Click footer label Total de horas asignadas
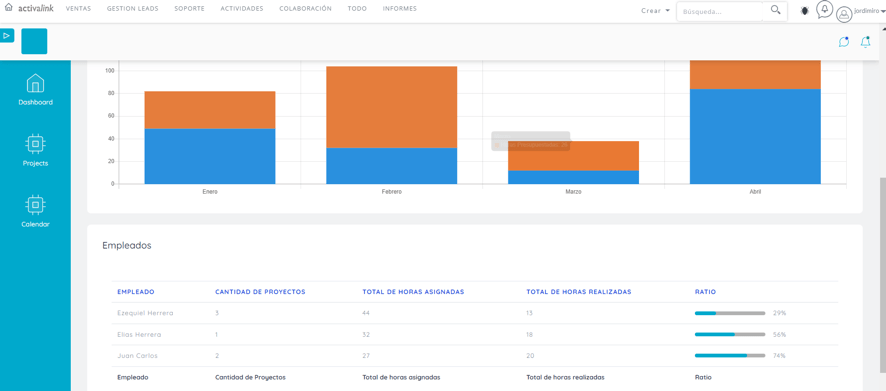 (x=401, y=377)
